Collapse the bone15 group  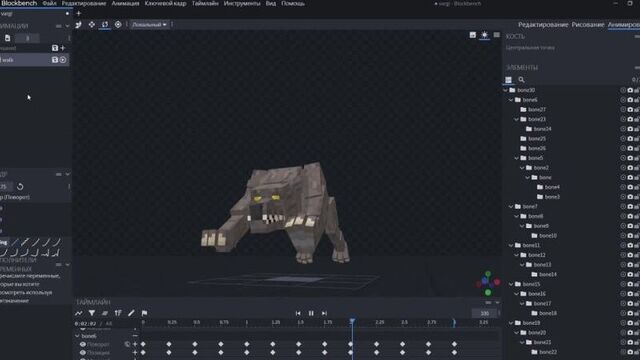click(511, 284)
